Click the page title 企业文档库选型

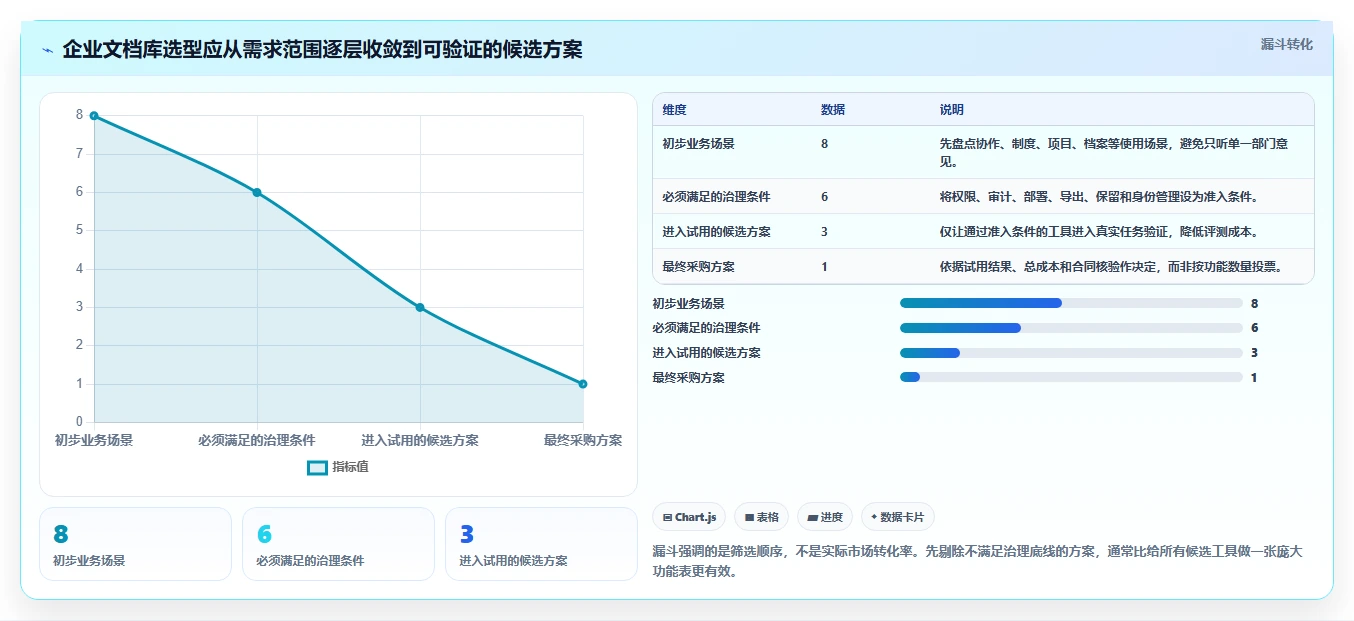[x=322, y=50]
